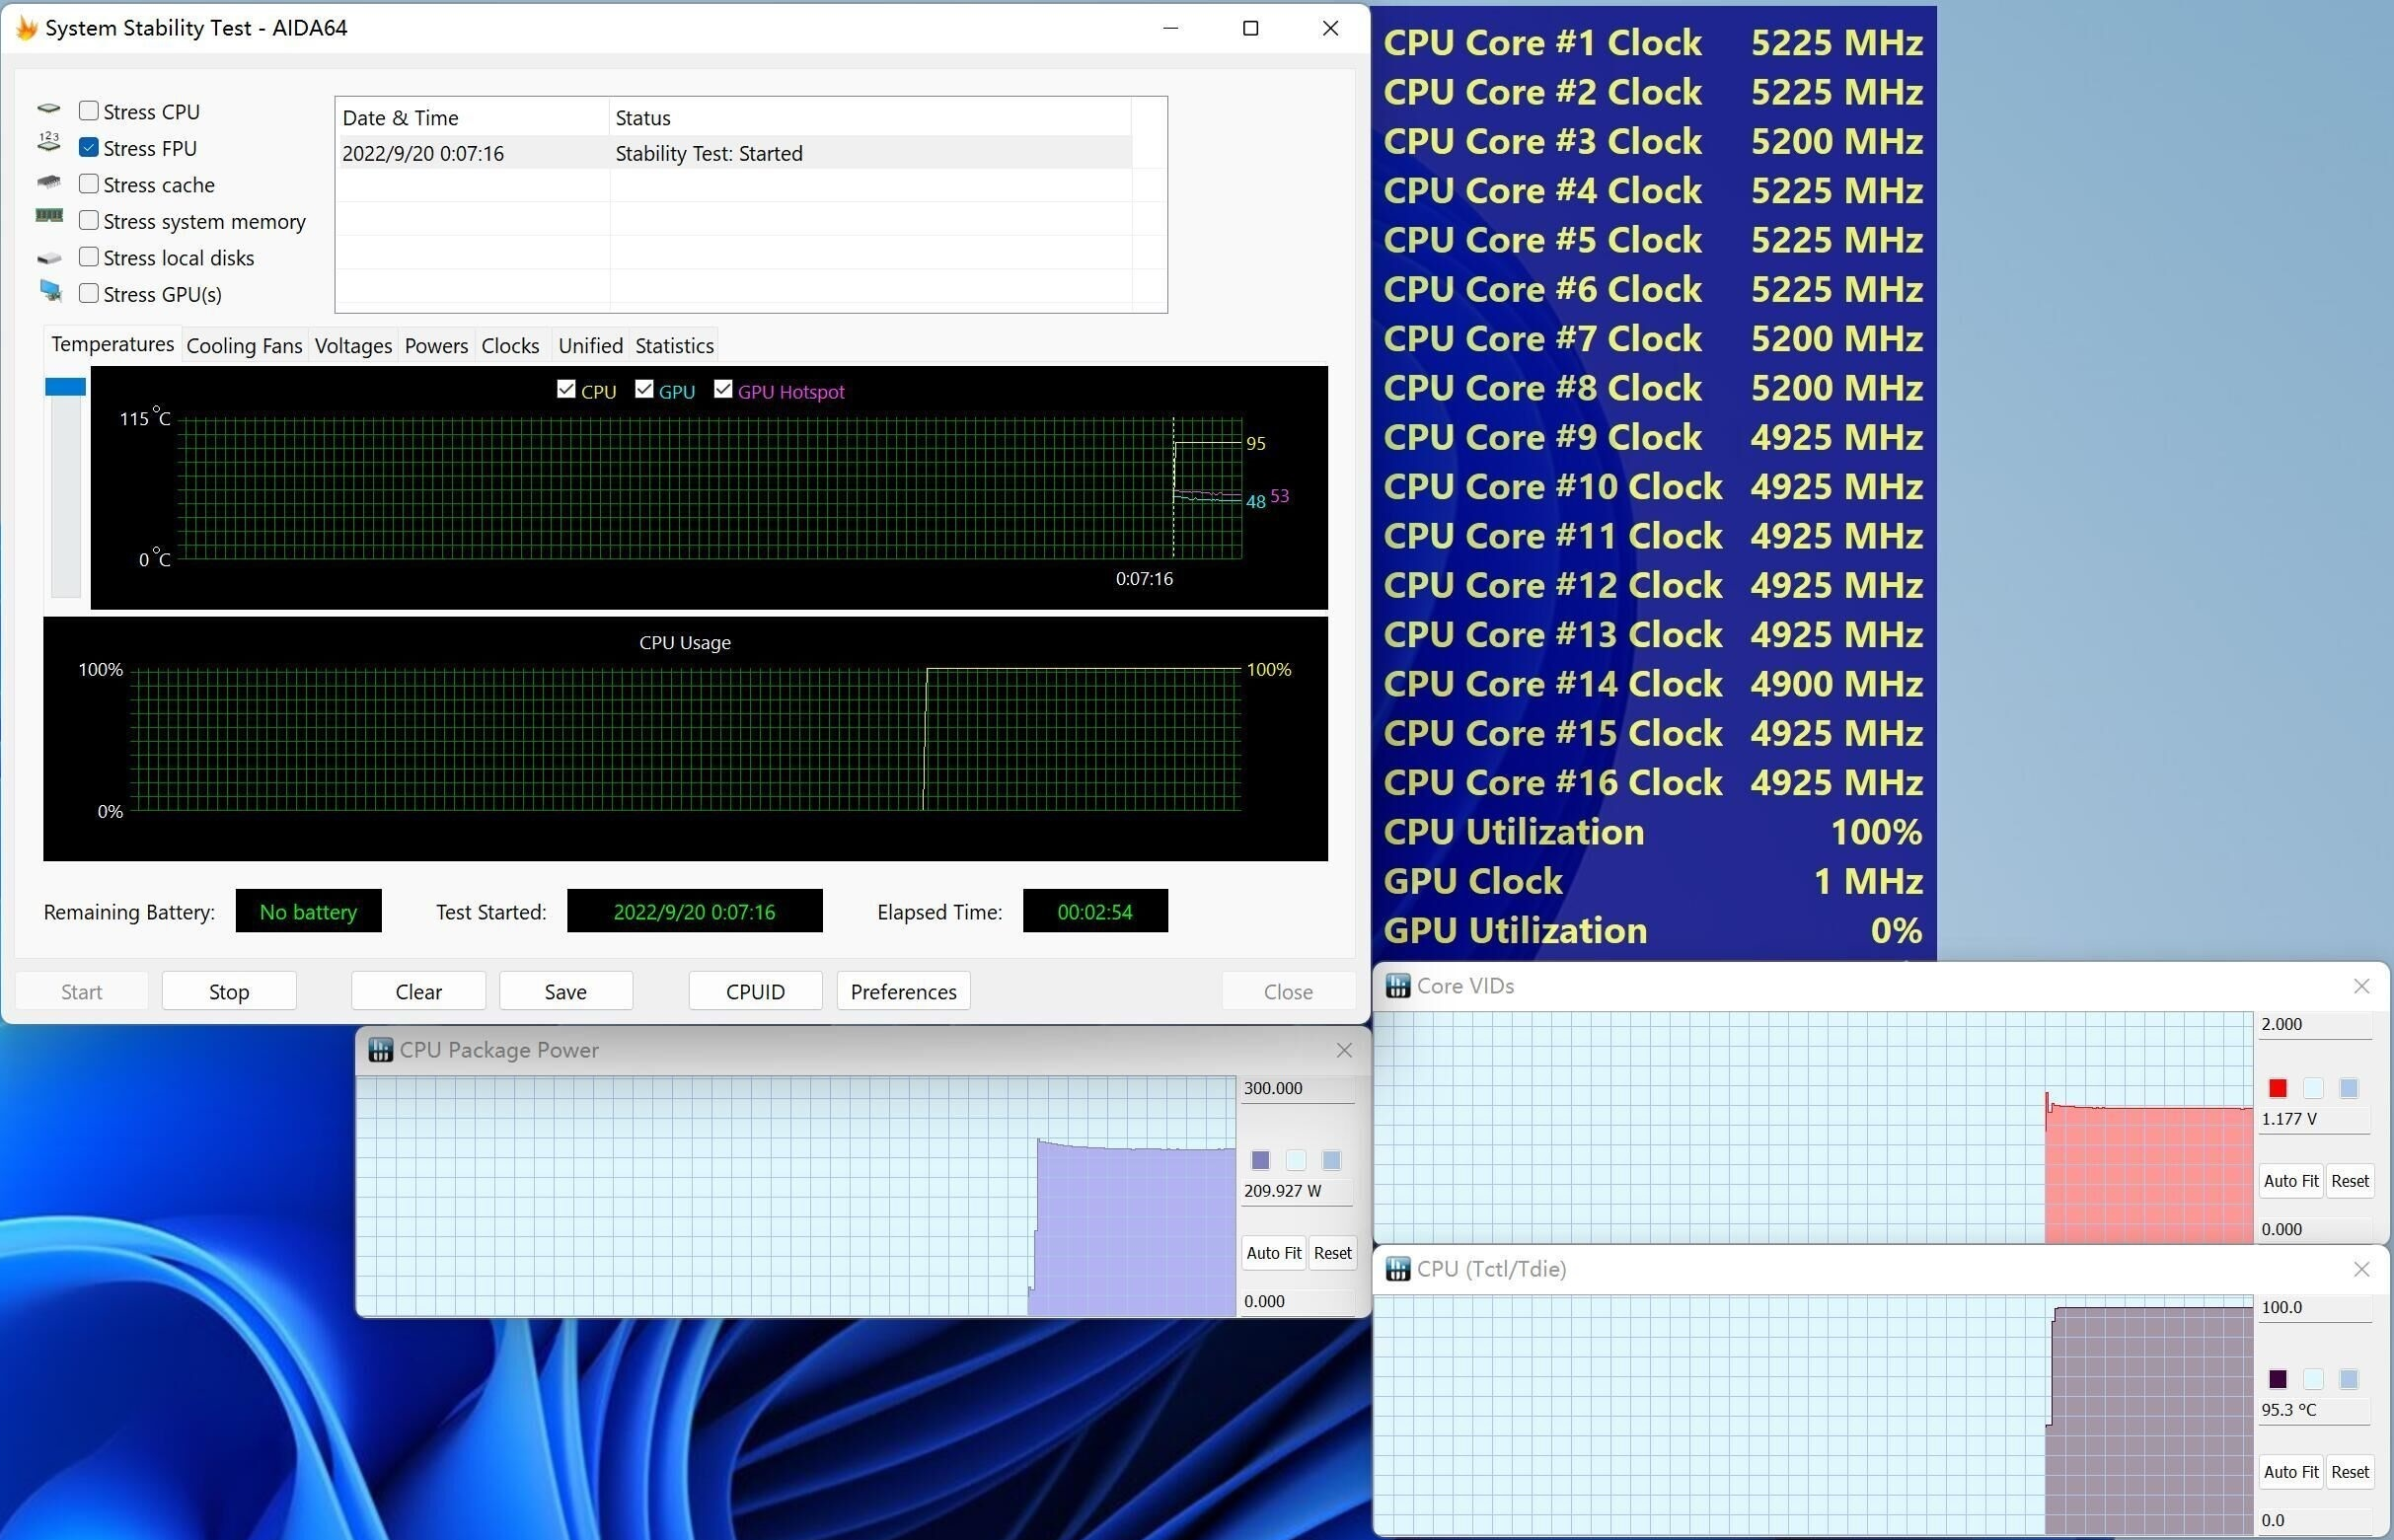Viewport: 2394px width, 1540px height.
Task: Click the Stress FPU 123 icon
Action: click(49, 143)
